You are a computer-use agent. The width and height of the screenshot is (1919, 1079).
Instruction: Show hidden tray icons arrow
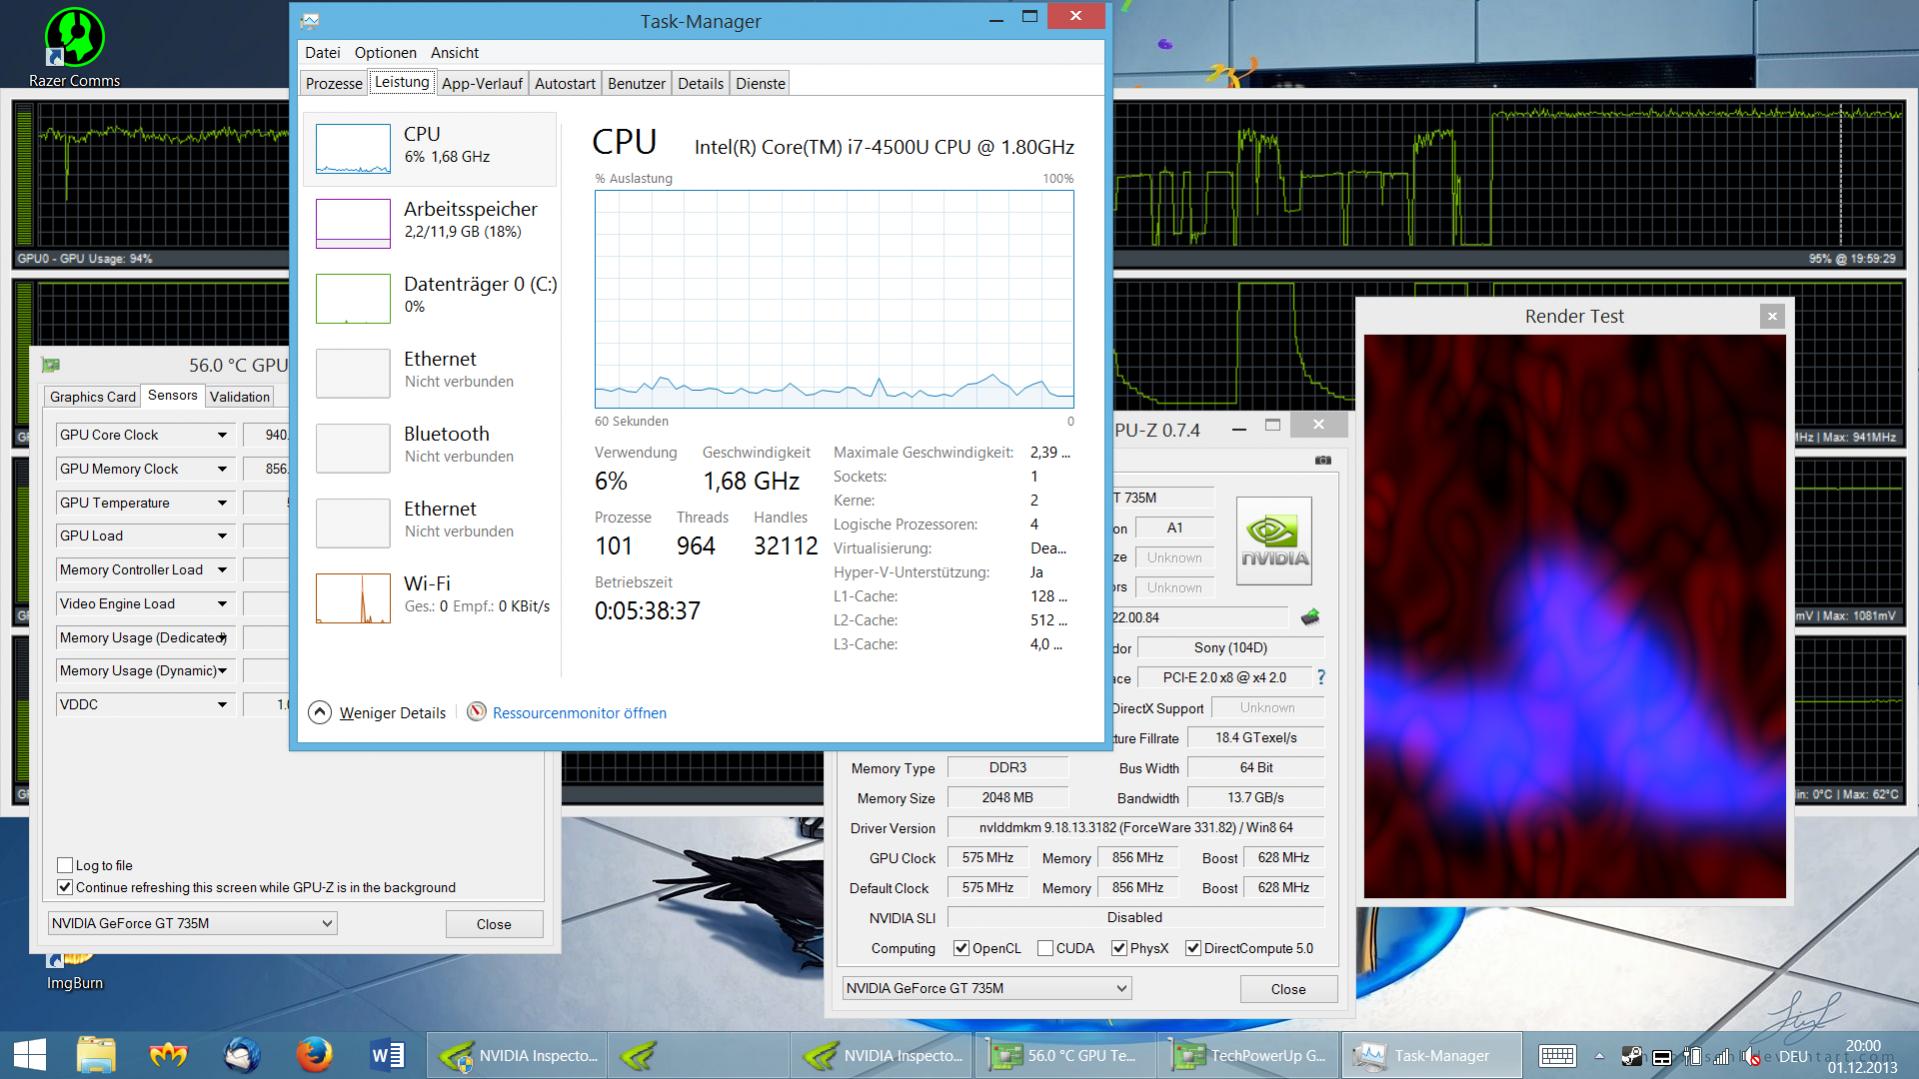pyautogui.click(x=1599, y=1056)
